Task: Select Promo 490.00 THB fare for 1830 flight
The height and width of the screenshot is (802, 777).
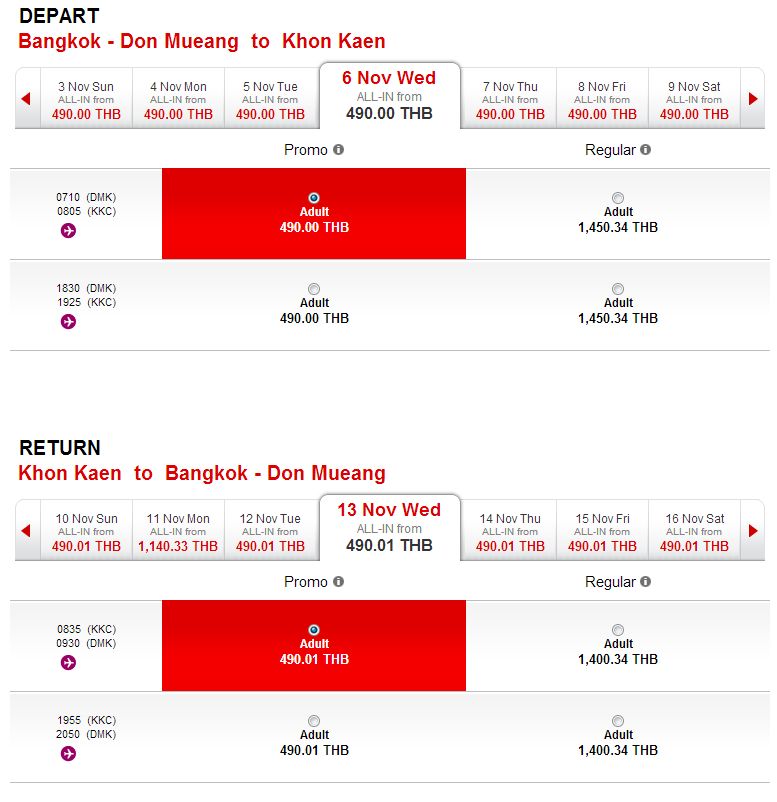Action: coord(314,289)
